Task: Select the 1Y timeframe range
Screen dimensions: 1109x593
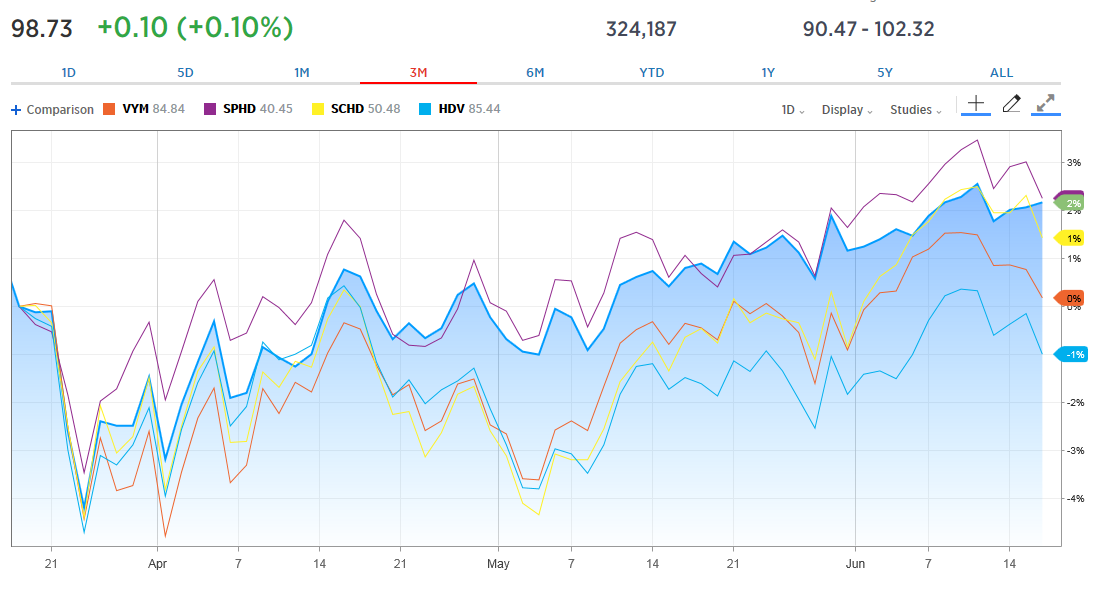Action: point(768,72)
